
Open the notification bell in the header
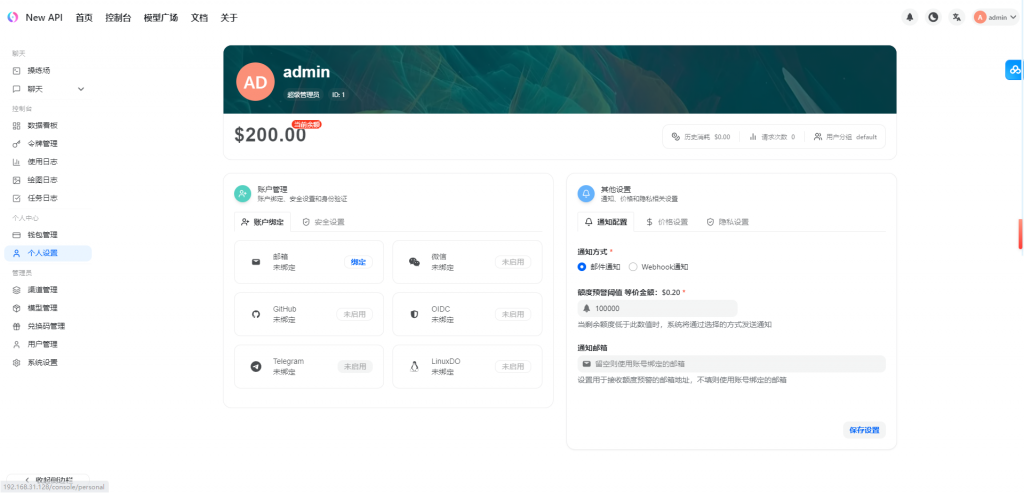(909, 18)
